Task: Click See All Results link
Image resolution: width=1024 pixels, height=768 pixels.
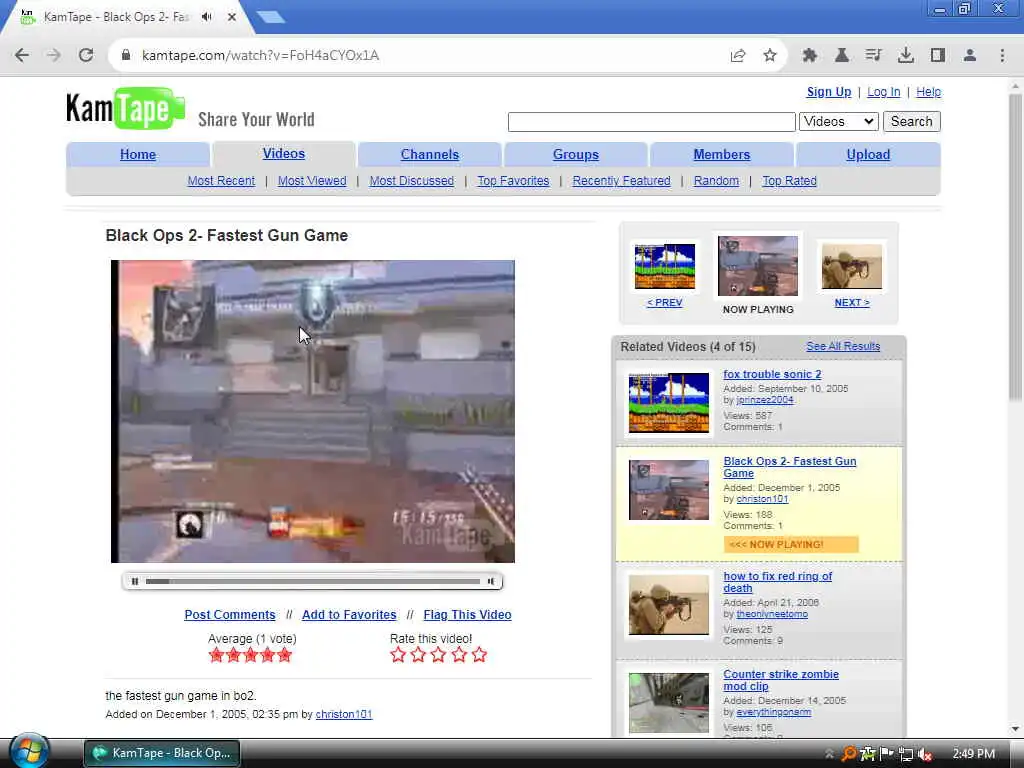Action: [x=843, y=346]
